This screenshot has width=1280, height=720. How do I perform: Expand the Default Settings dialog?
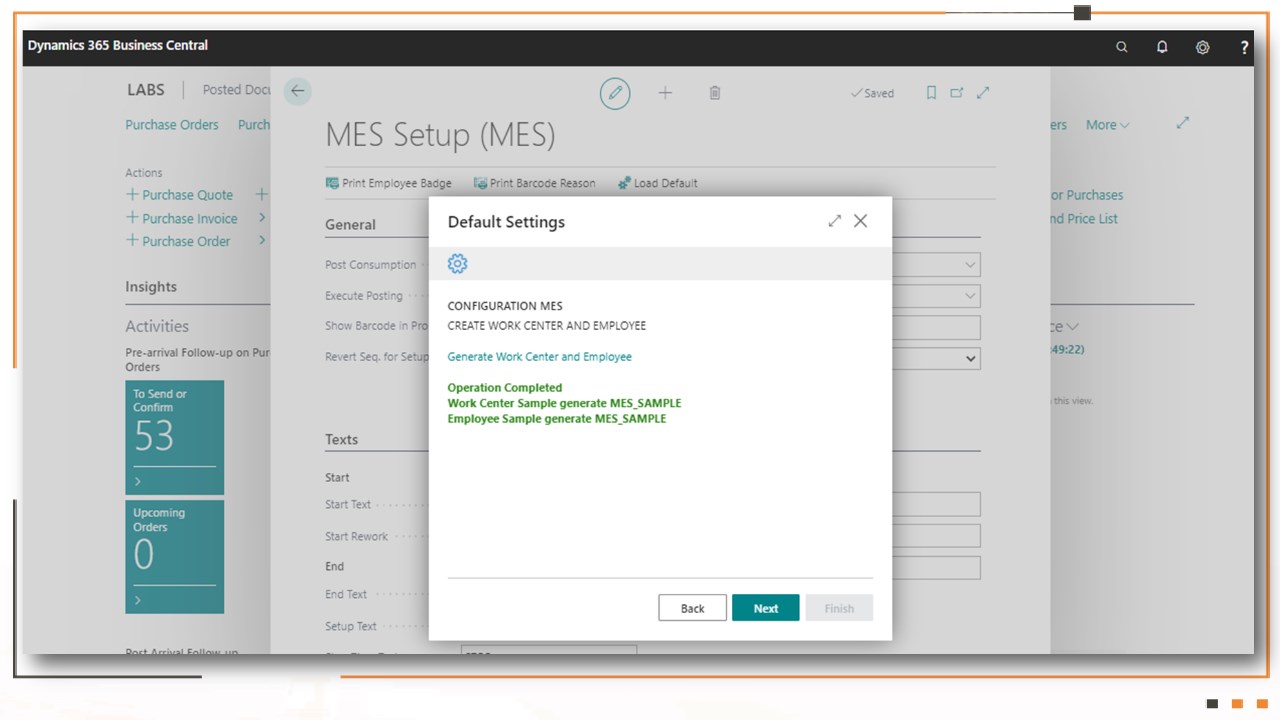click(x=835, y=221)
